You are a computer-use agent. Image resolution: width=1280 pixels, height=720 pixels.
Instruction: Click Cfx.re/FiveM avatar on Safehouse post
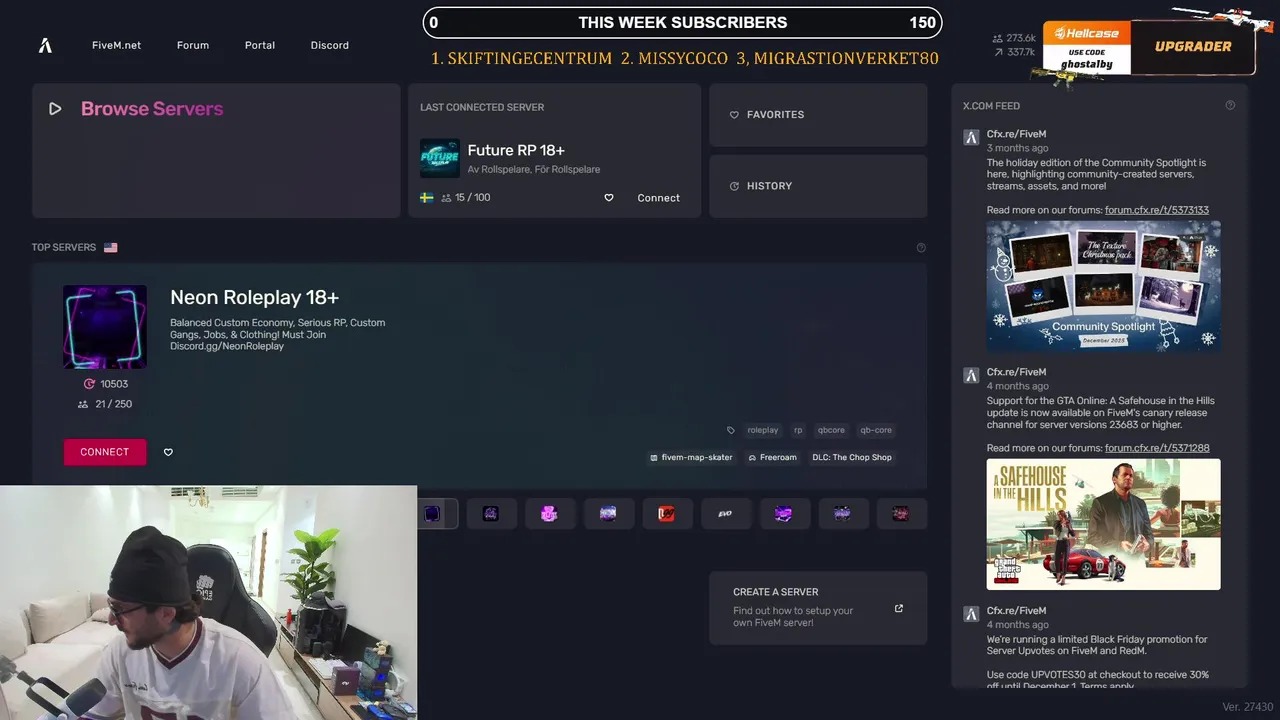point(970,376)
